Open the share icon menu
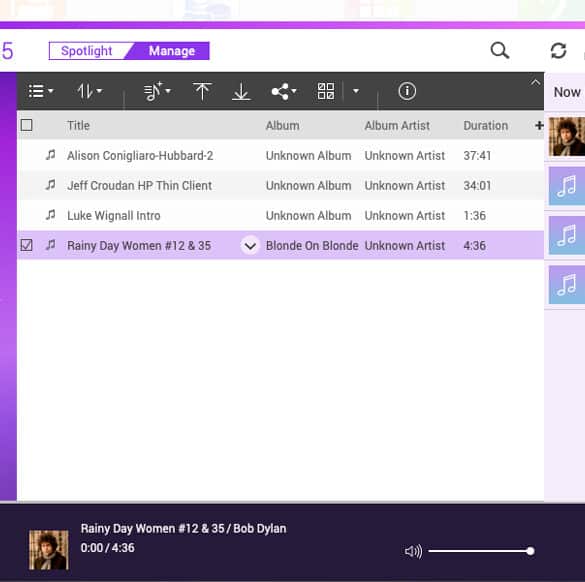 pos(284,91)
